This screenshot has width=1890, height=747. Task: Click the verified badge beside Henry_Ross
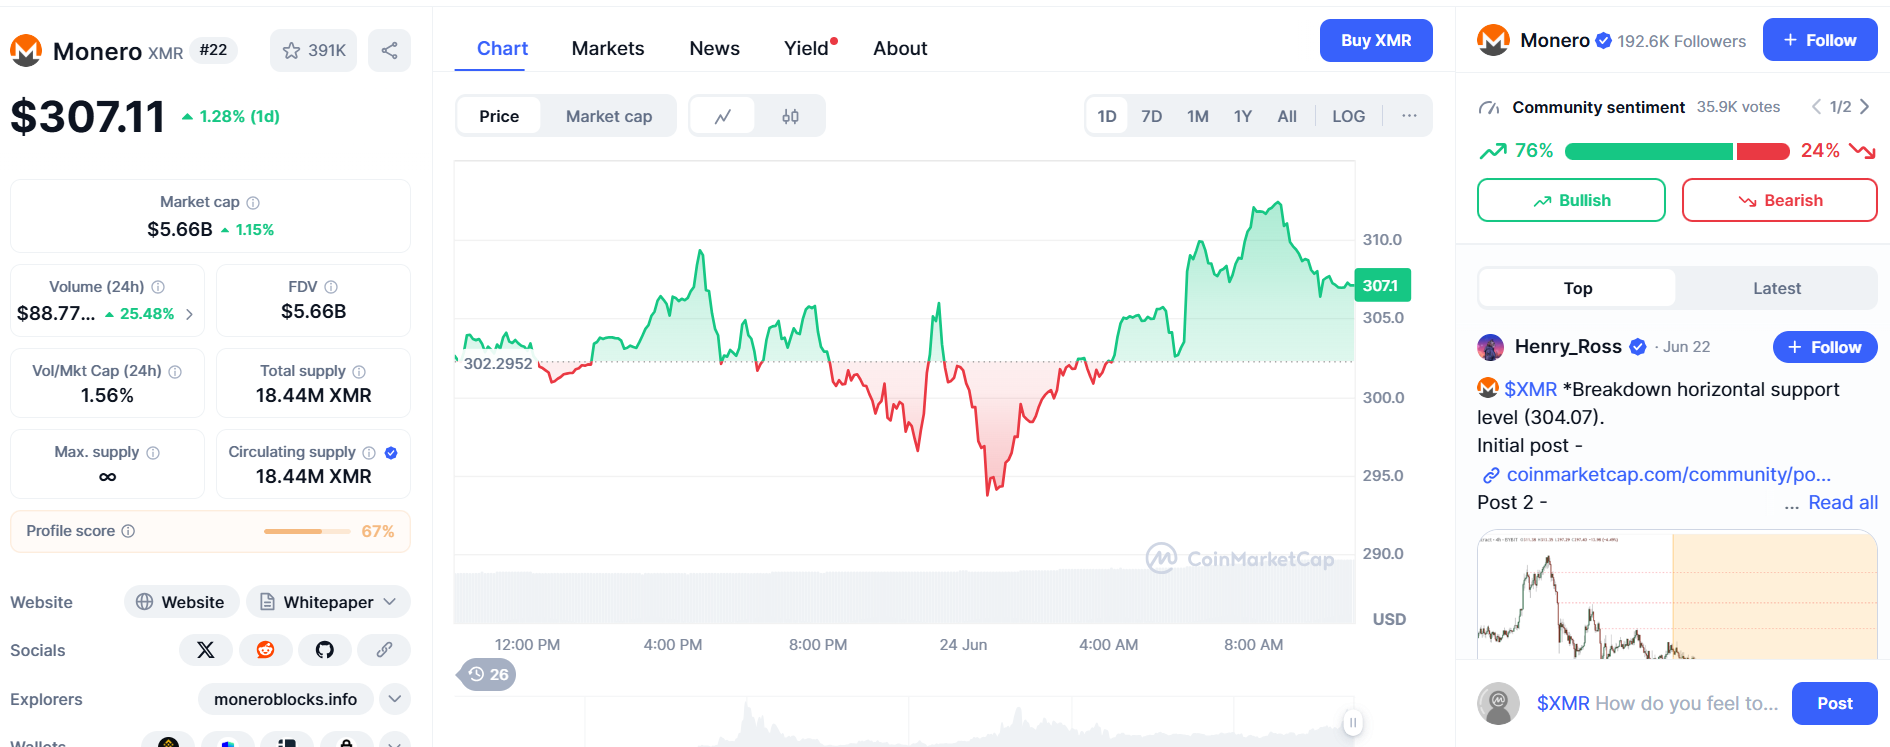1637,347
